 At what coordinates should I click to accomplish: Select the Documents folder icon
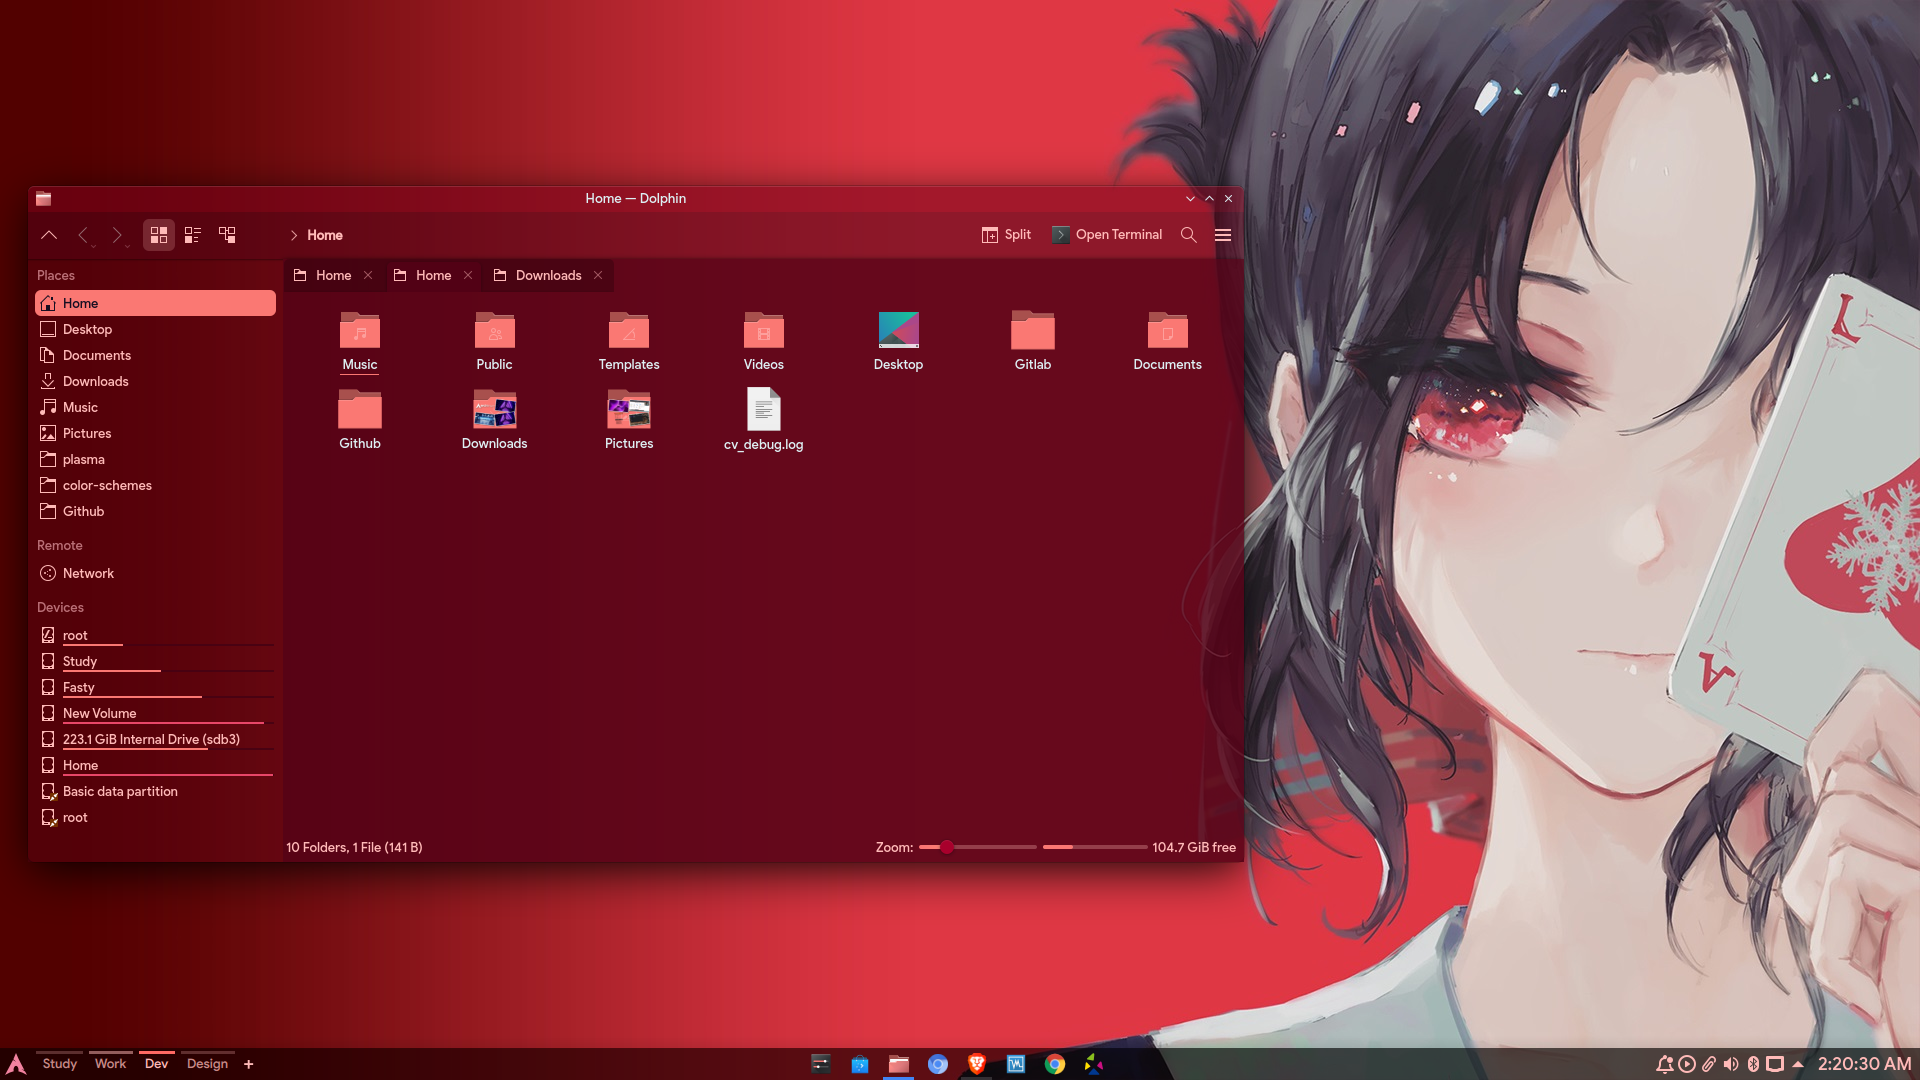click(x=1167, y=330)
